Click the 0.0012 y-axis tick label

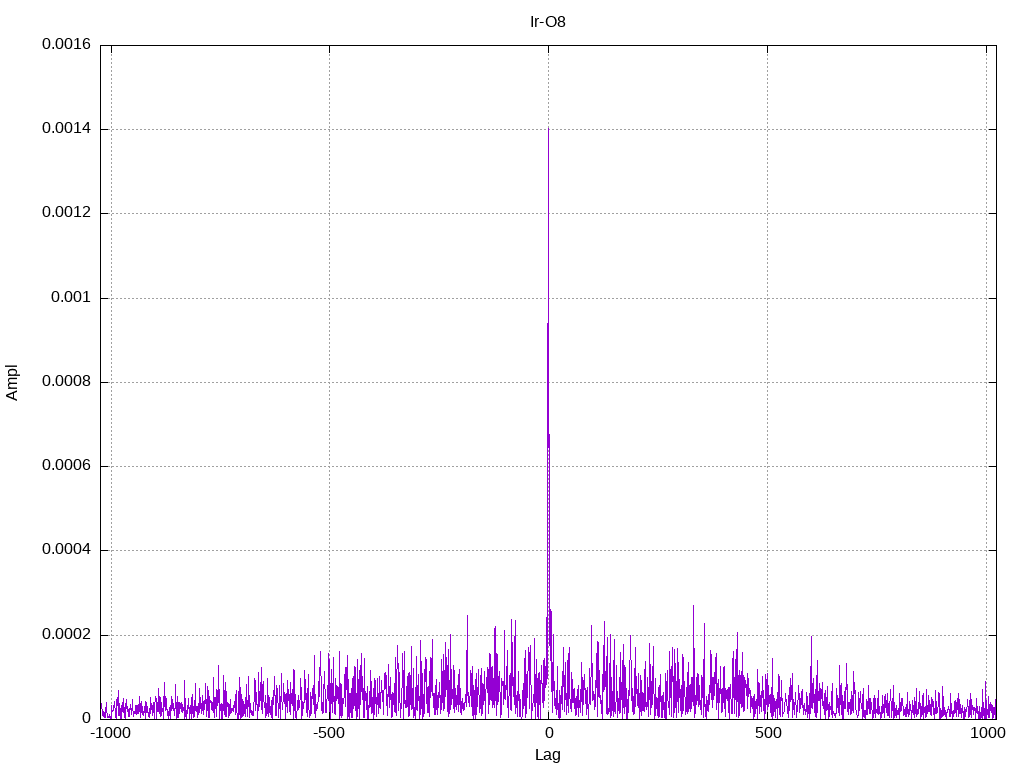pos(67,213)
